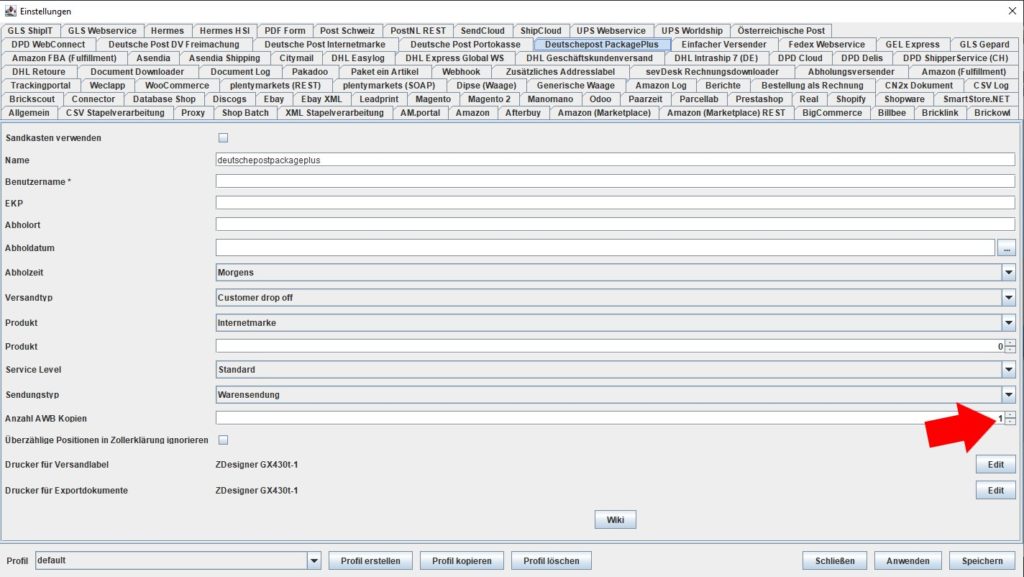Switch to the DPD Cloud tab
The width and height of the screenshot is (1024, 577).
pyautogui.click(x=800, y=58)
